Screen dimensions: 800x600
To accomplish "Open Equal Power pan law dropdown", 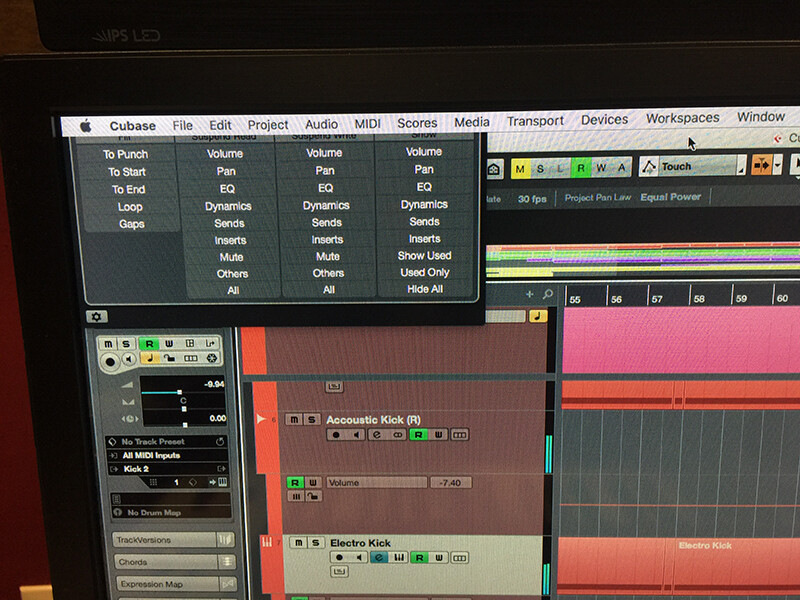I will coord(670,197).
